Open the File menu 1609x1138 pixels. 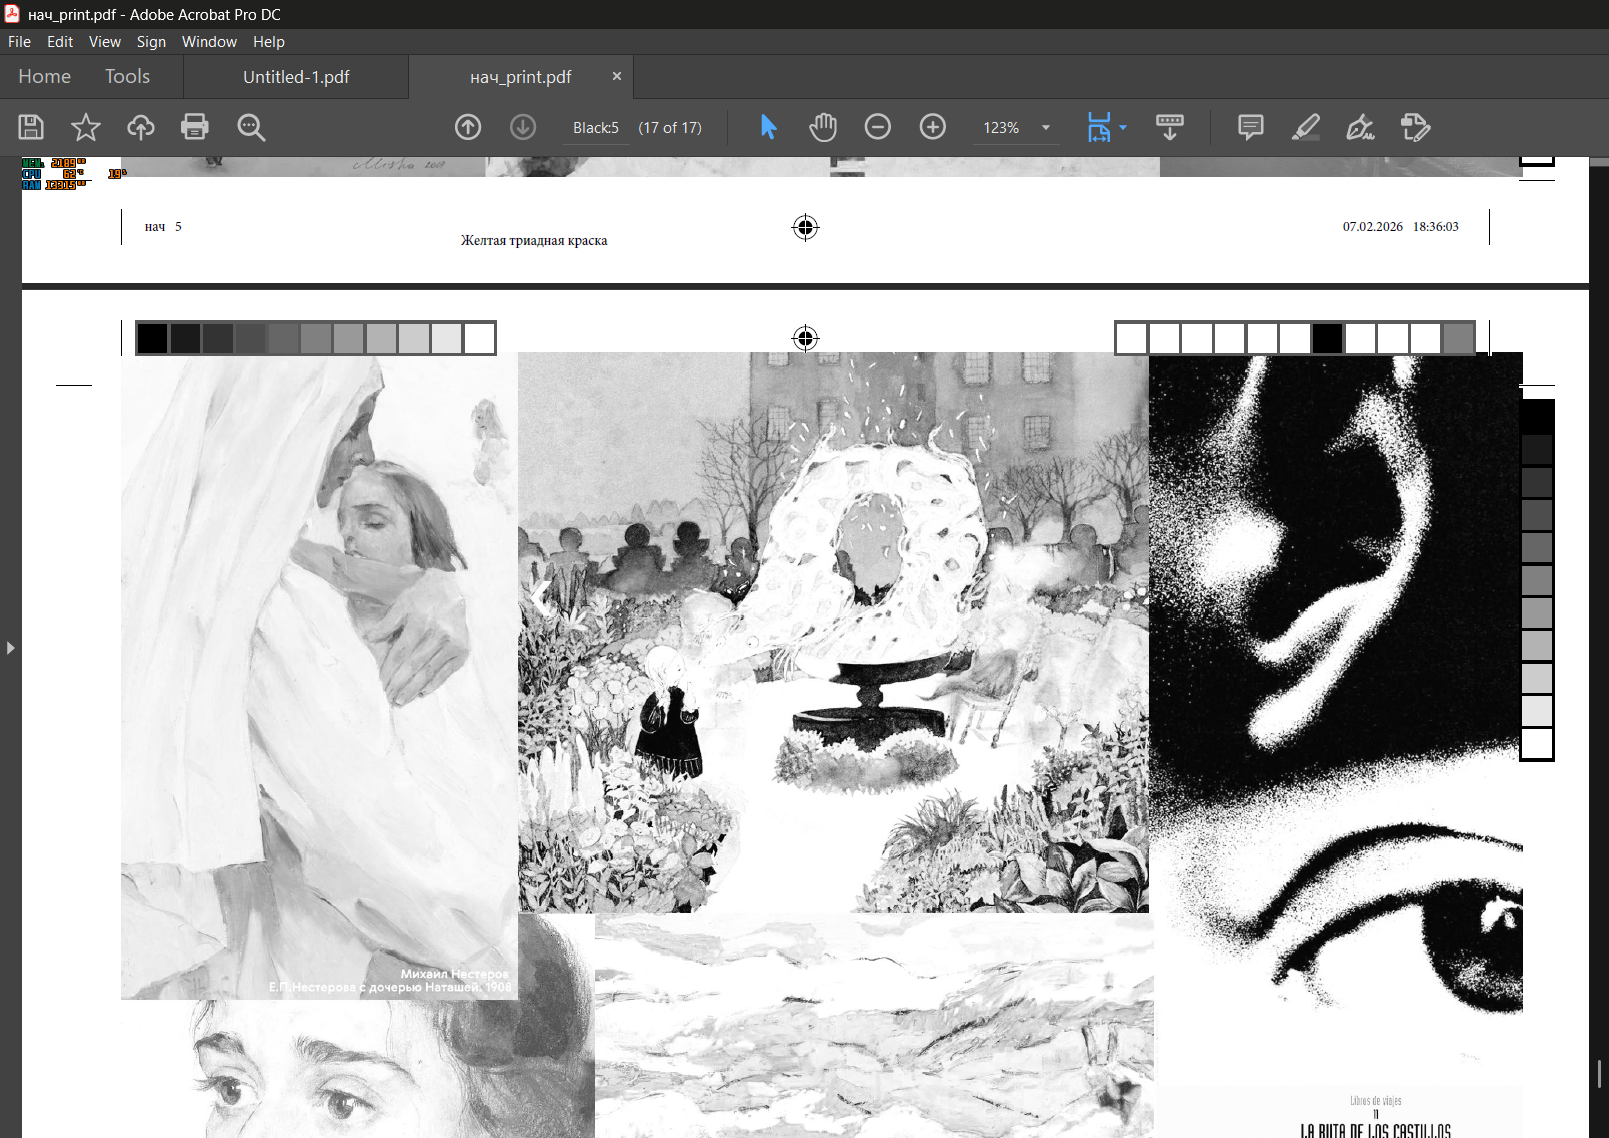(19, 42)
